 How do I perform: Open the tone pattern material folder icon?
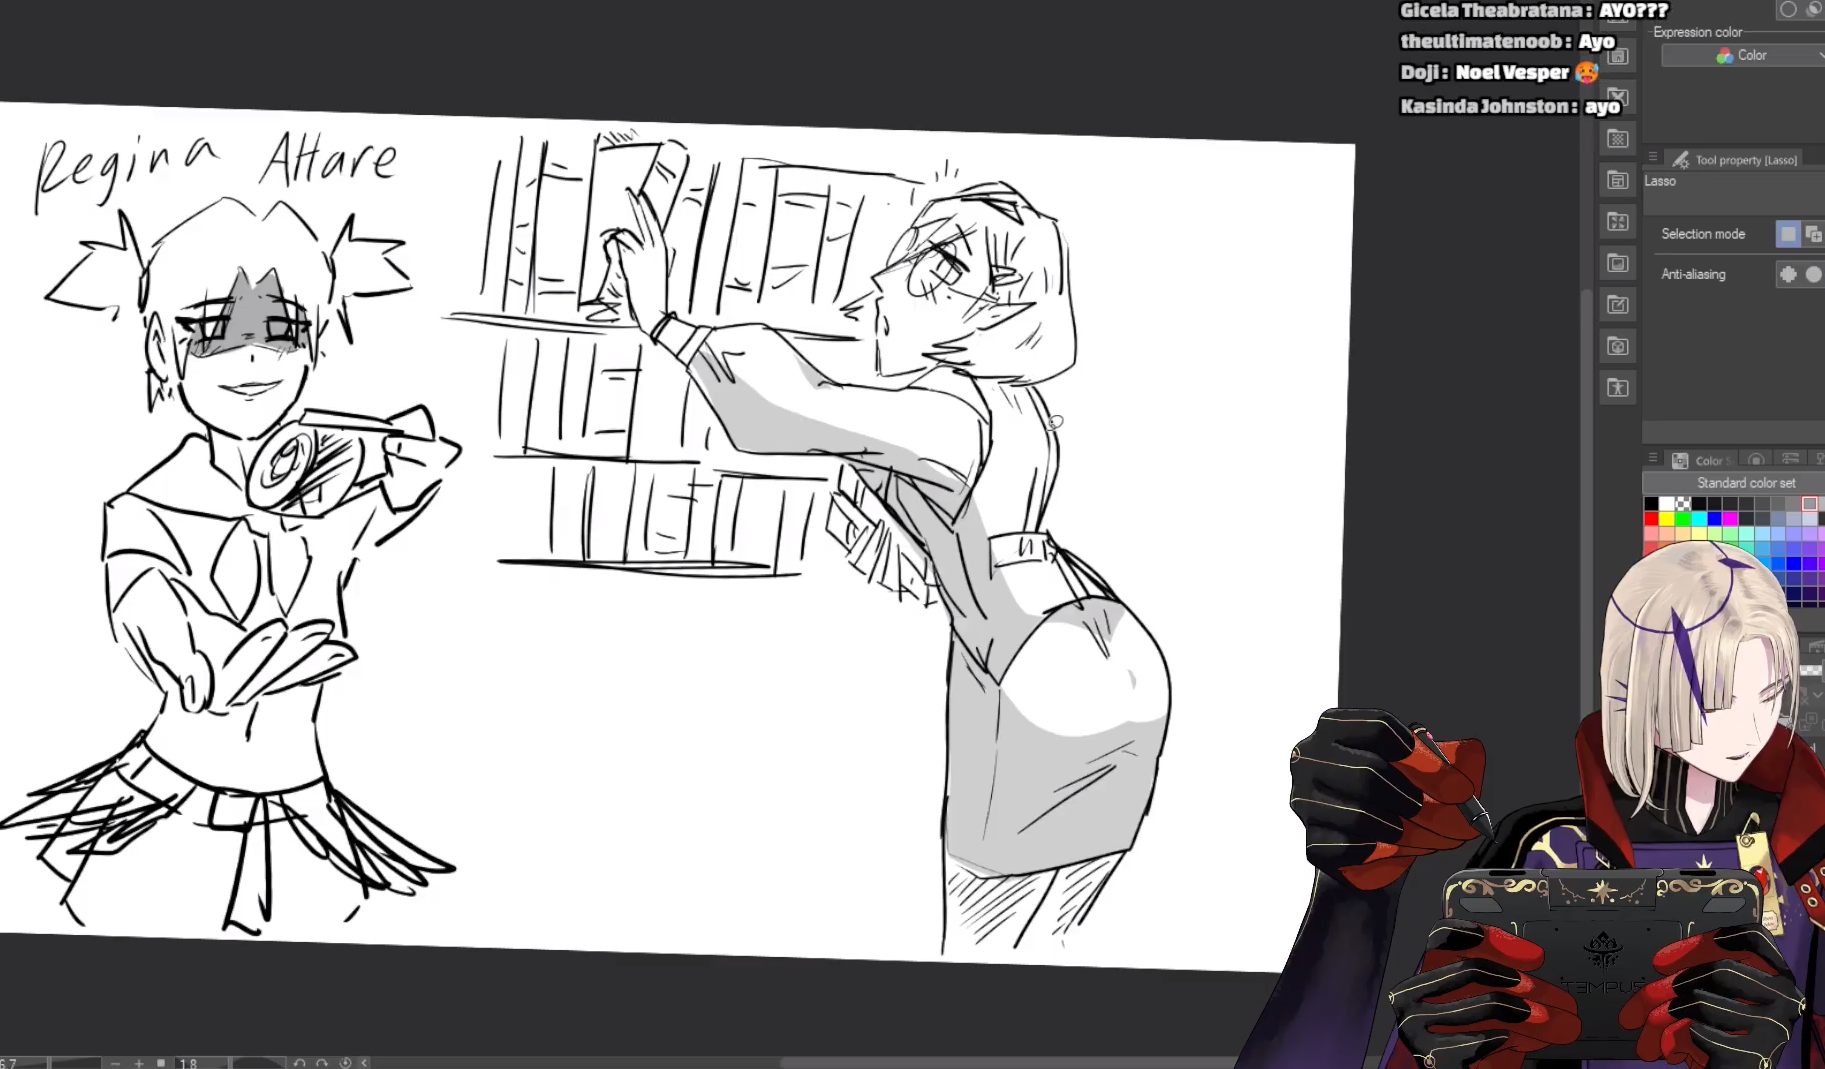[1618, 139]
